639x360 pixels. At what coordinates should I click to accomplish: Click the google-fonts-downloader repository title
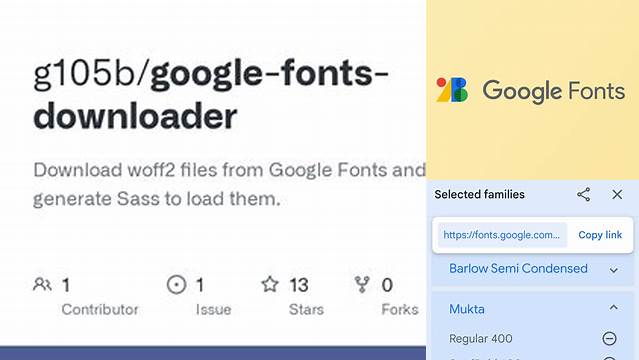(x=210, y=95)
